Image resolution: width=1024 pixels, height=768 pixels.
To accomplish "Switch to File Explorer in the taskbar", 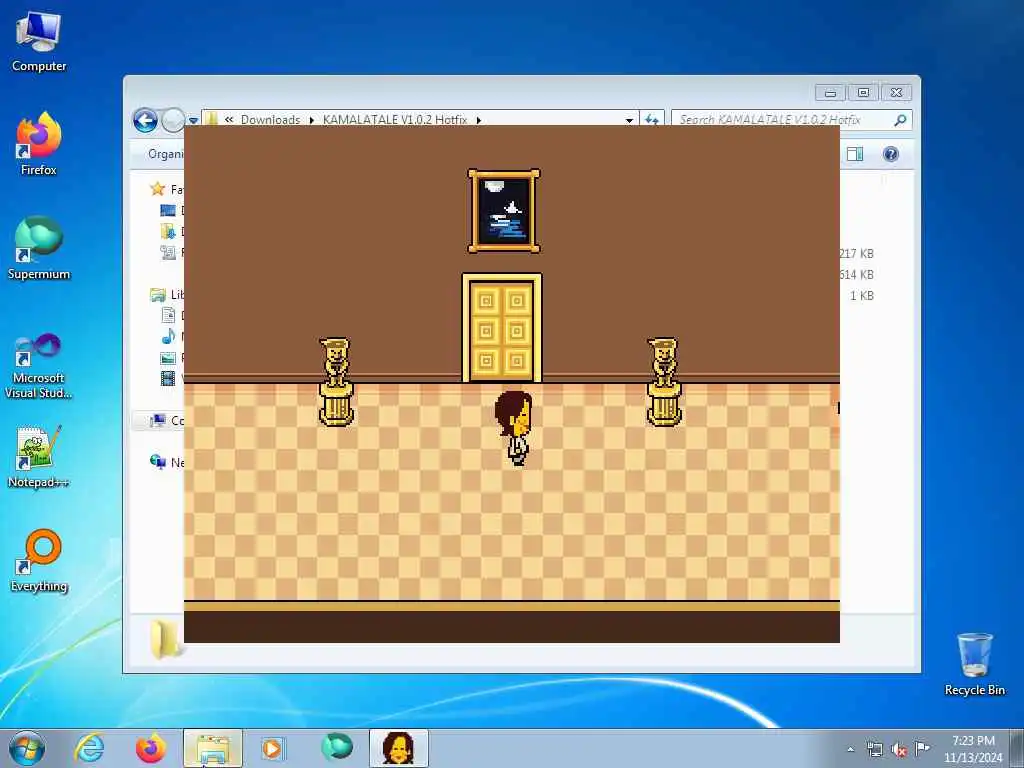I will (213, 748).
